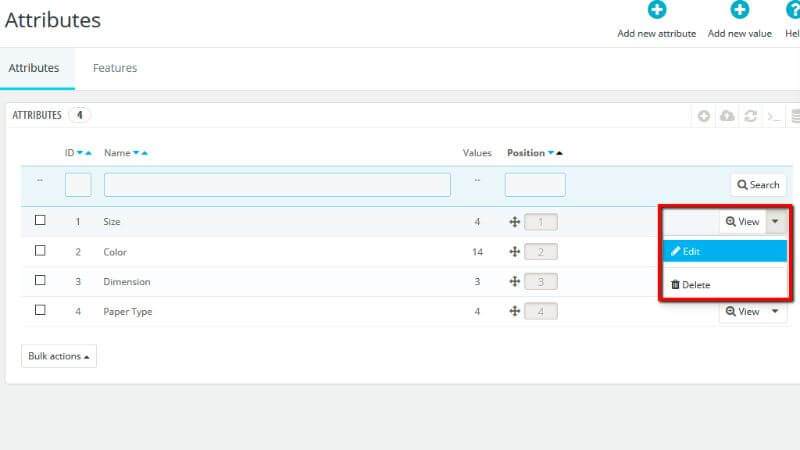This screenshot has height=450, width=800.
Task: Click the move handle for Color row
Action: click(x=514, y=252)
